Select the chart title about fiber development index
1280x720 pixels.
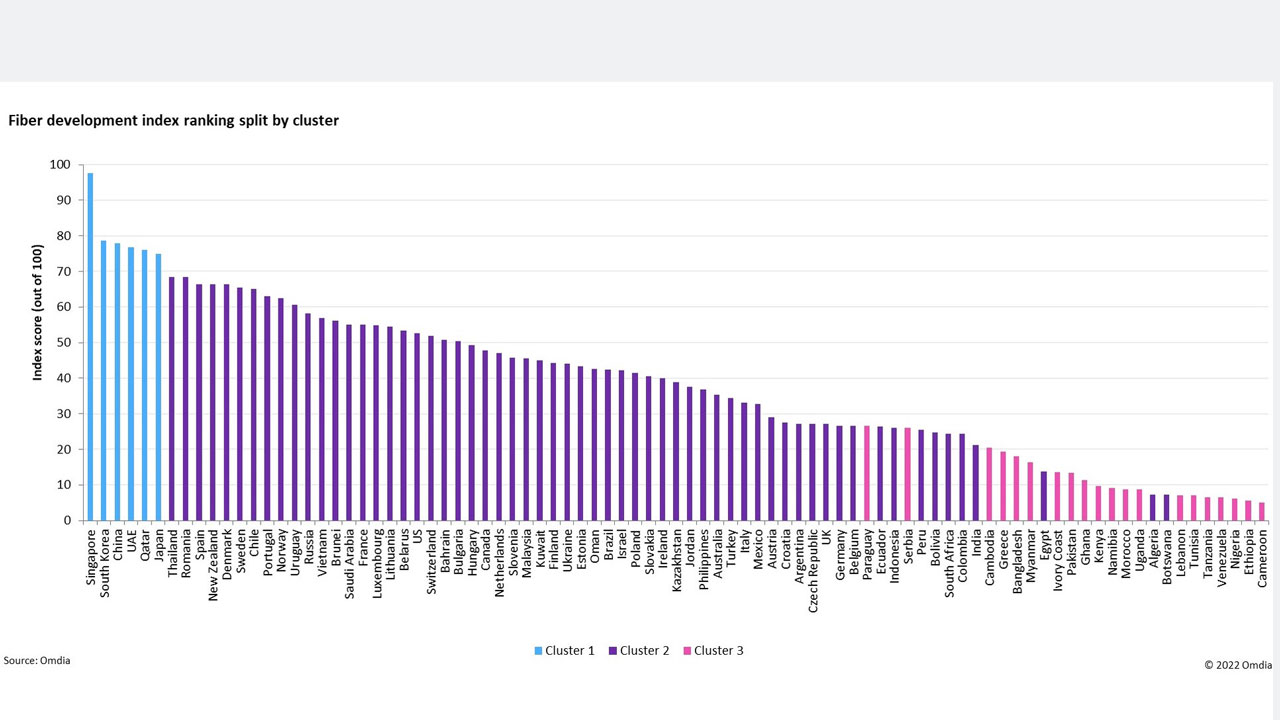point(173,120)
